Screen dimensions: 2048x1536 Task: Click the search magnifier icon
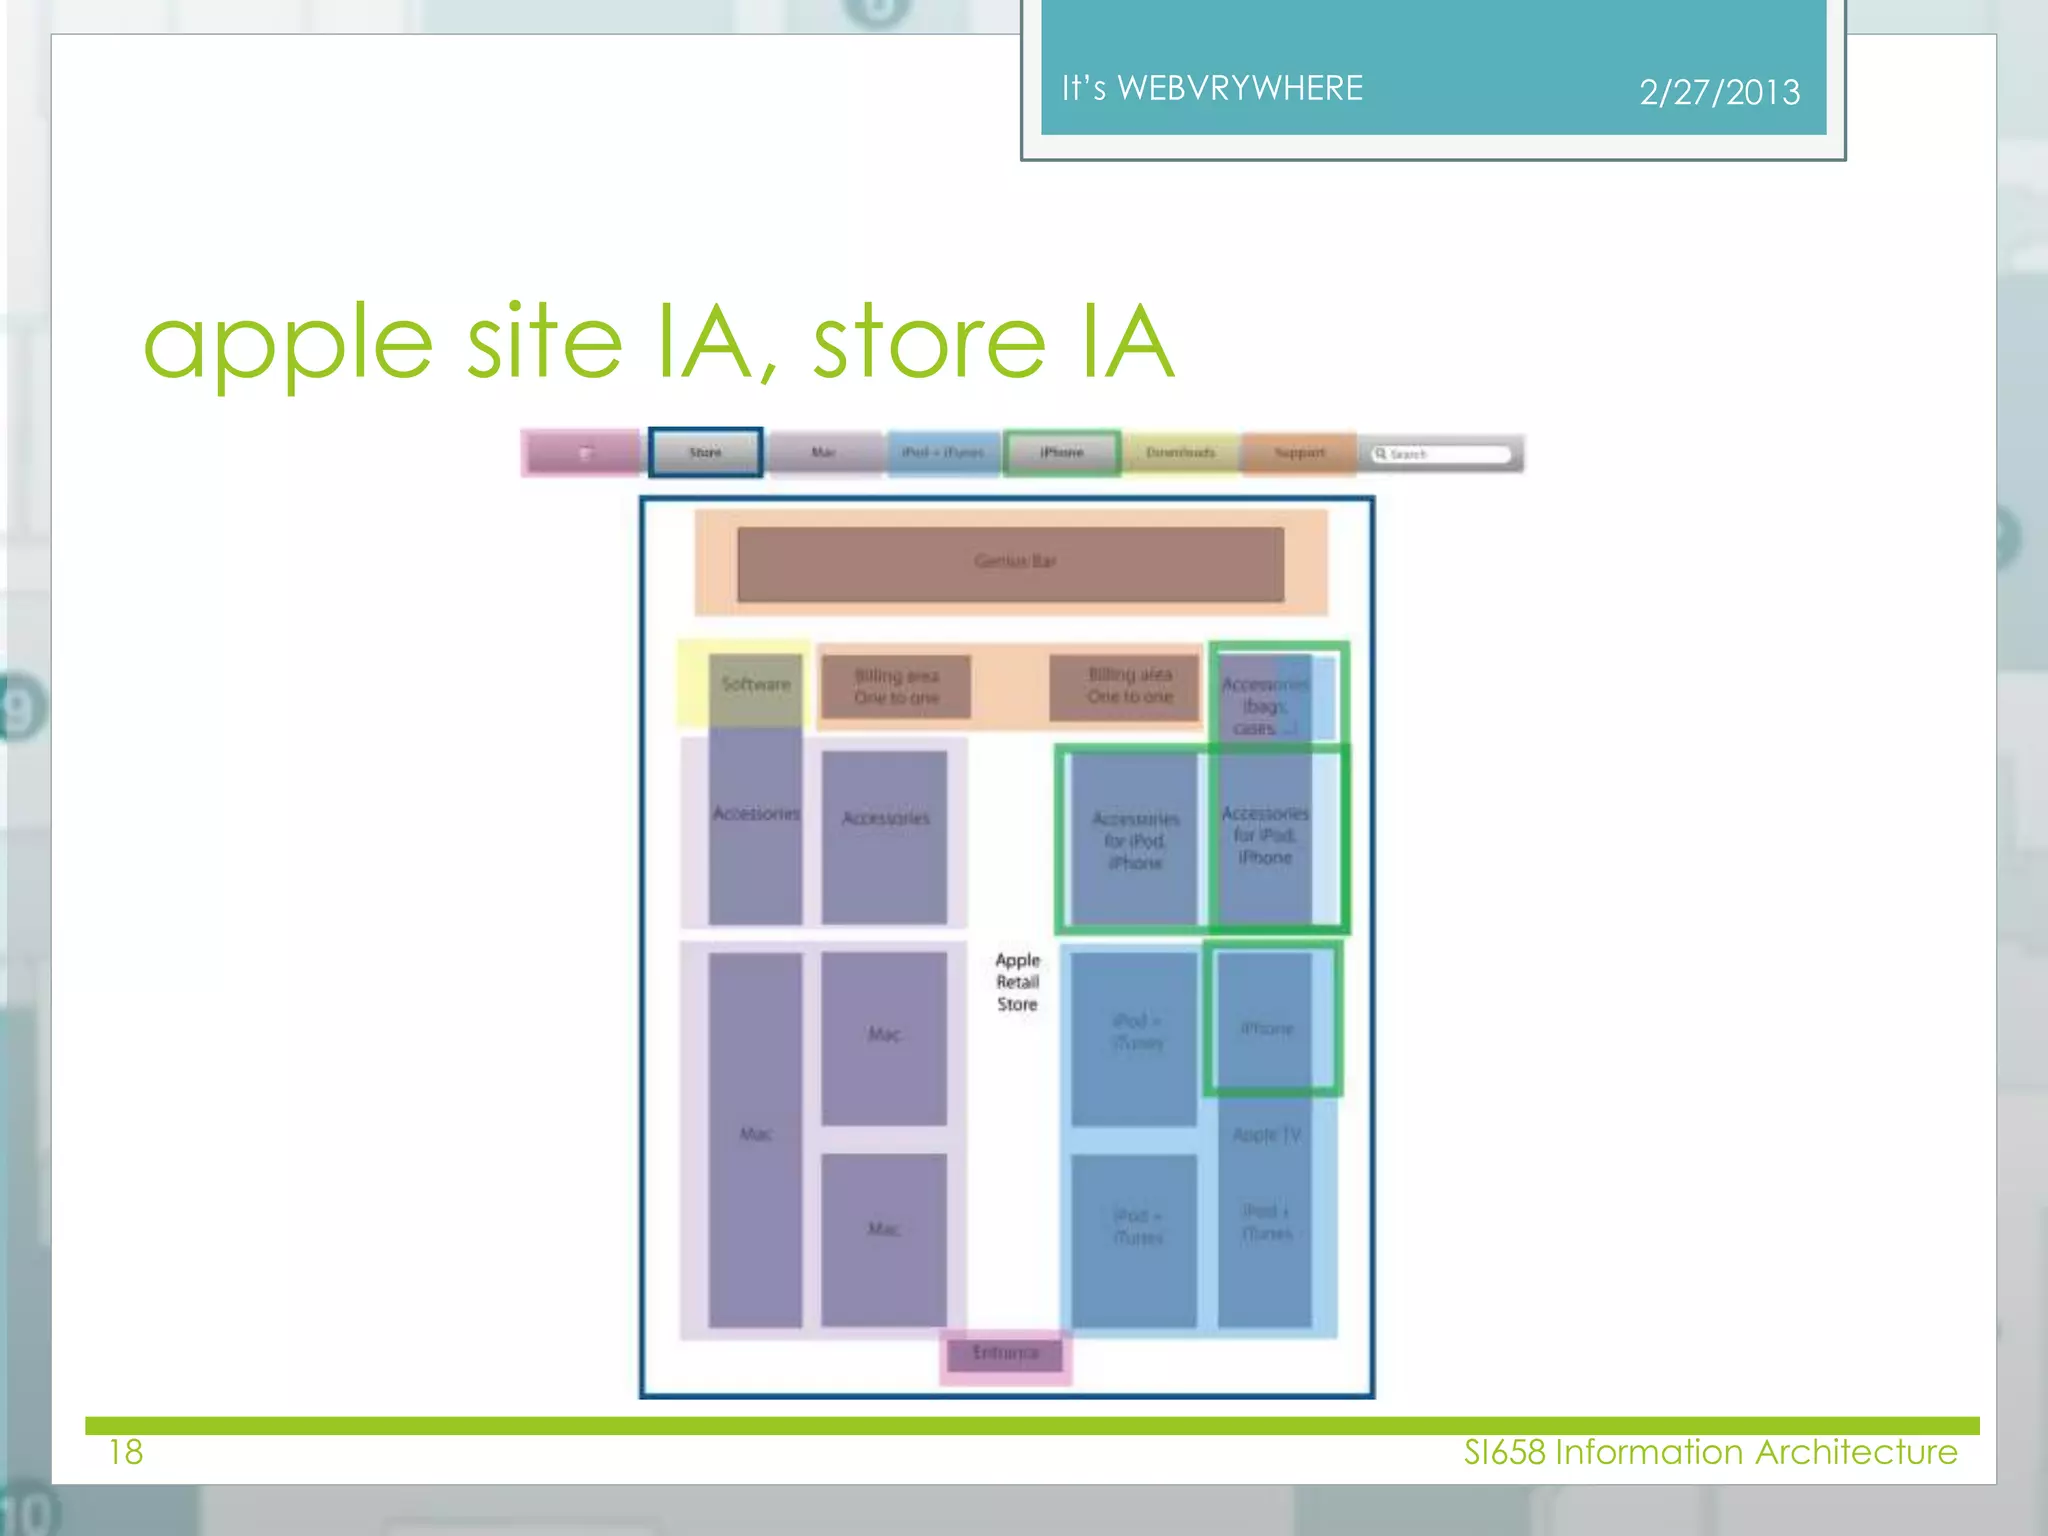1381,454
